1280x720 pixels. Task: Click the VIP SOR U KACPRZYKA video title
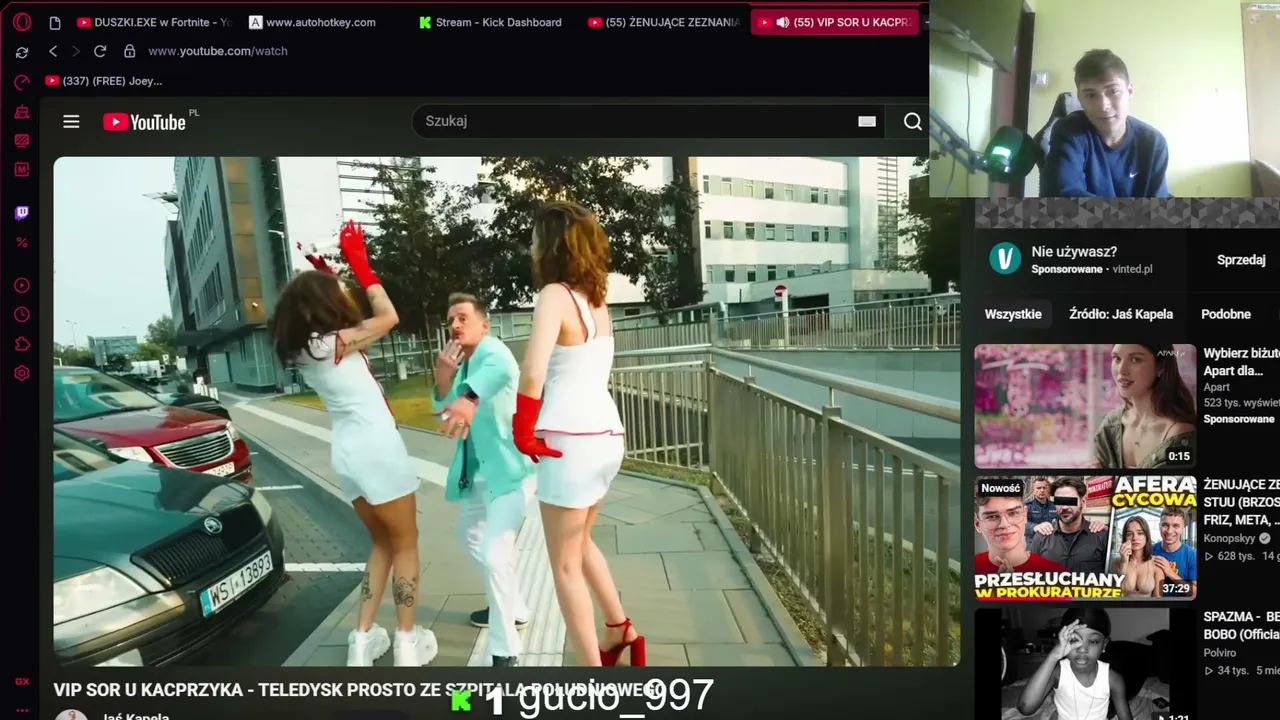pos(358,690)
